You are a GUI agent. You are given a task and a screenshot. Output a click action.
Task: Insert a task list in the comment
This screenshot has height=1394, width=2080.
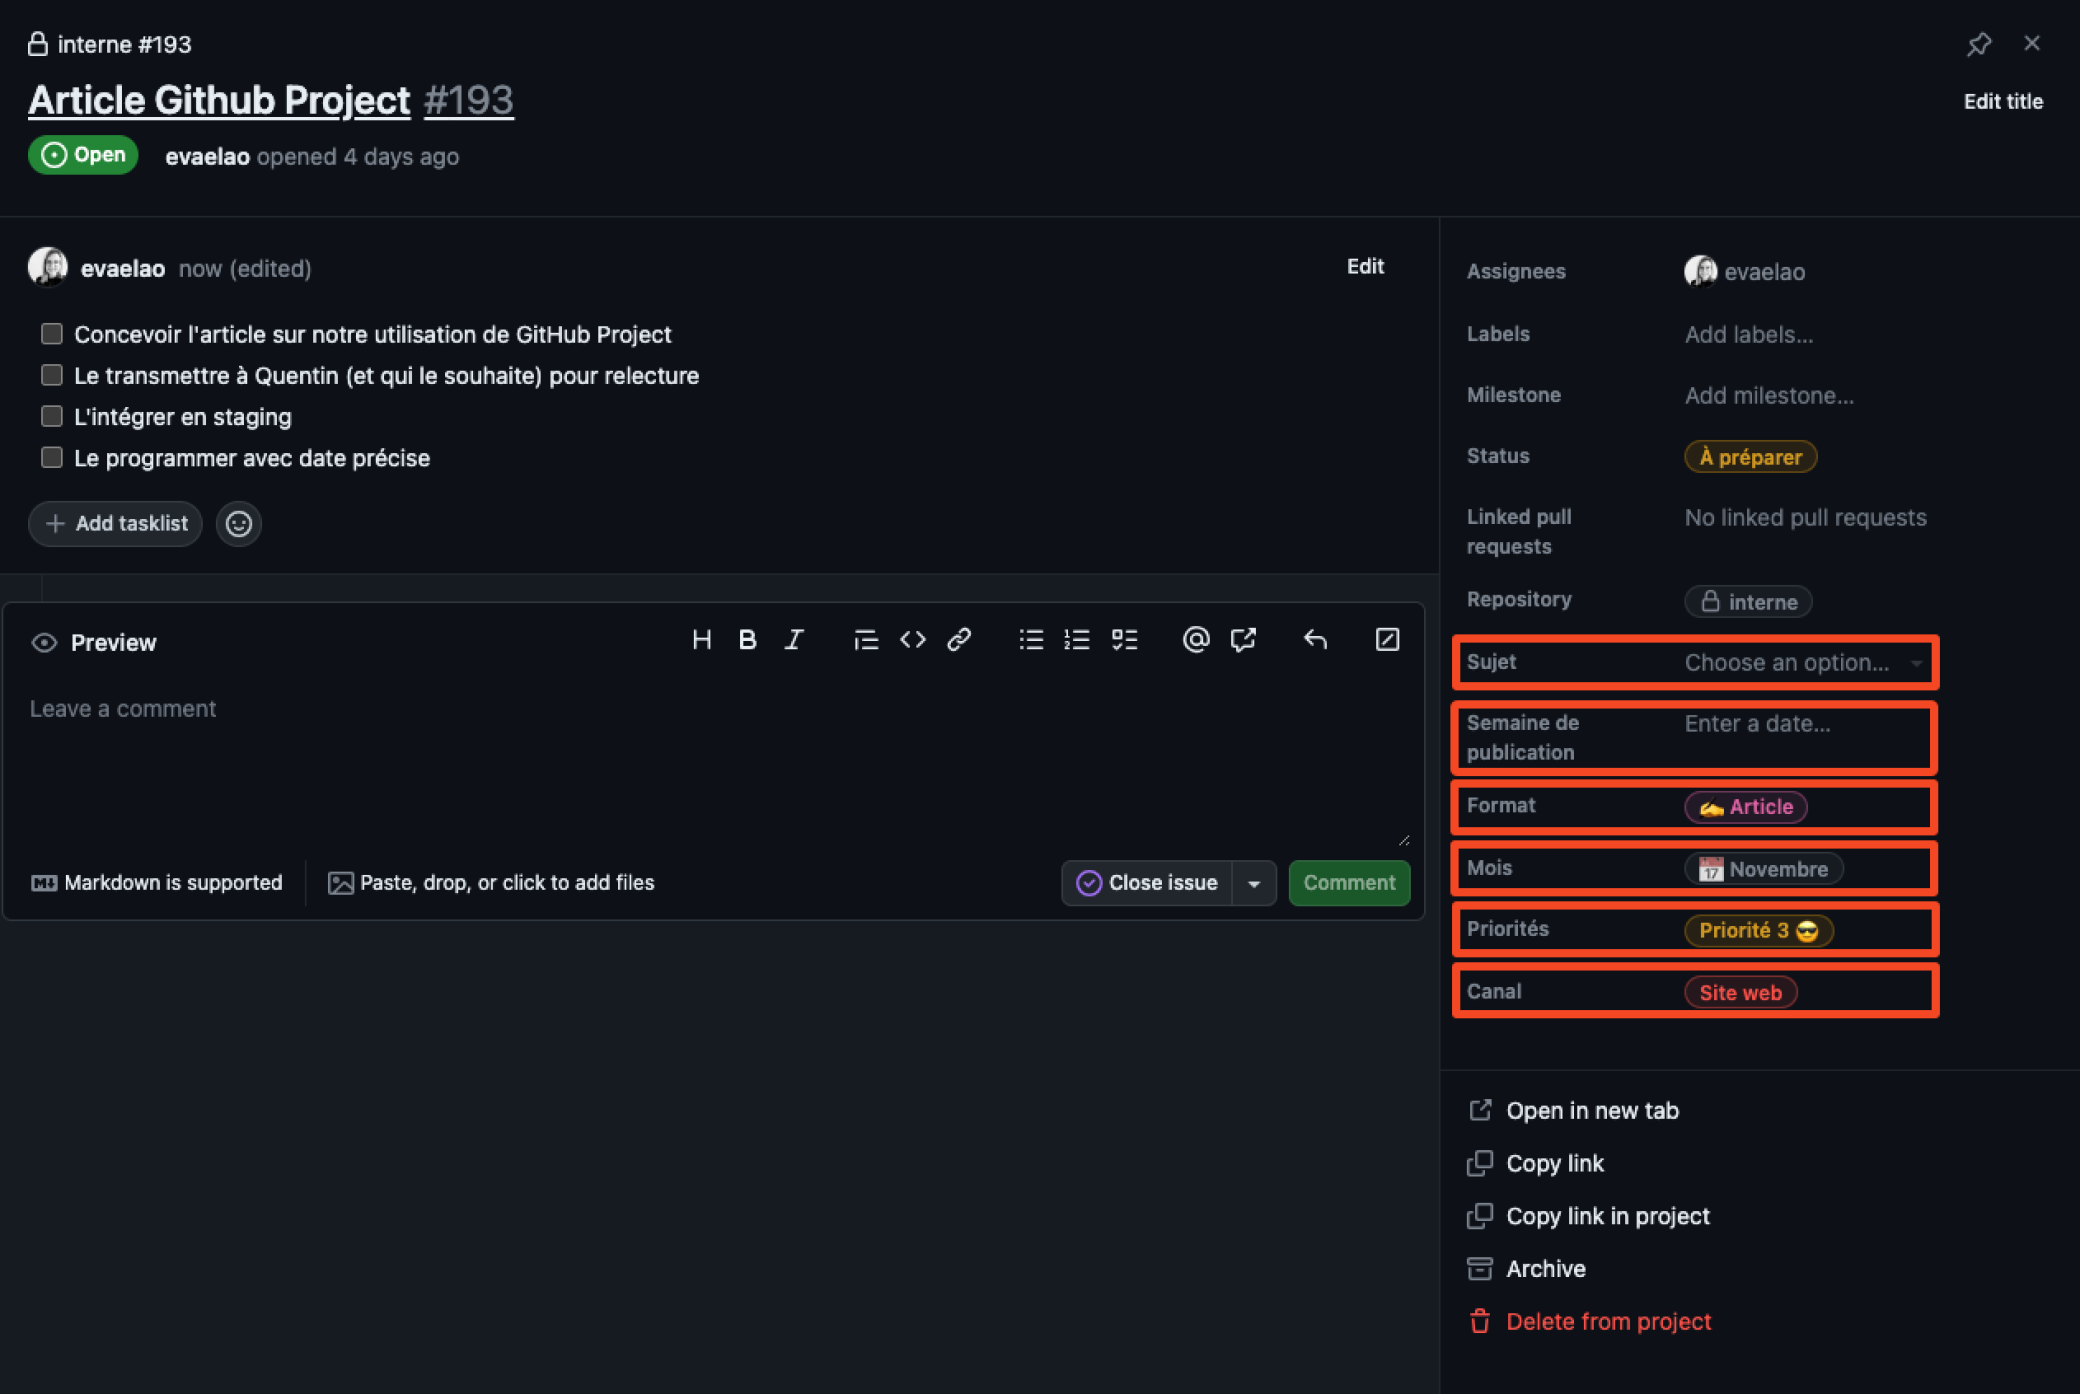point(1124,640)
